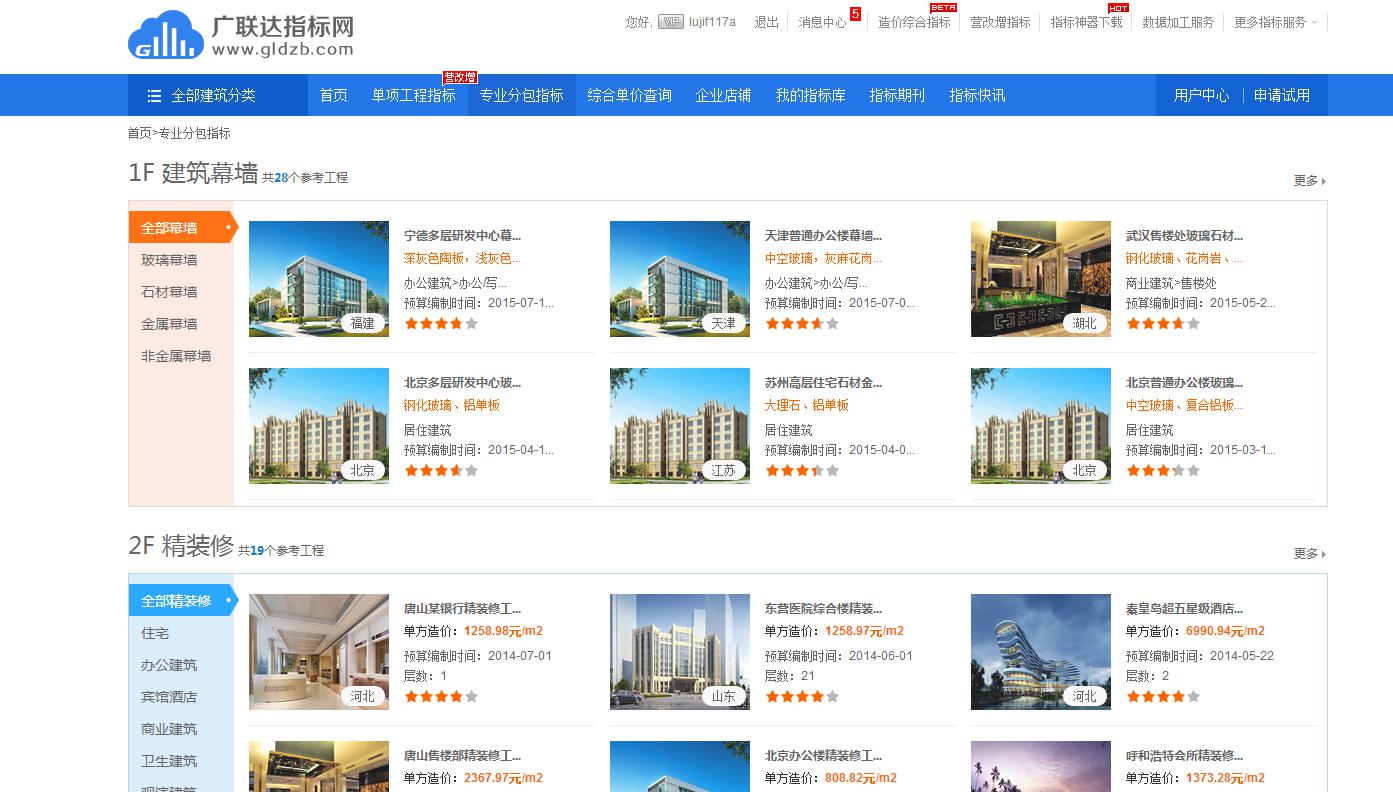This screenshot has width=1393, height=792.
Task: Filter 精装修 by 宾馆酒店
Action: click(169, 697)
